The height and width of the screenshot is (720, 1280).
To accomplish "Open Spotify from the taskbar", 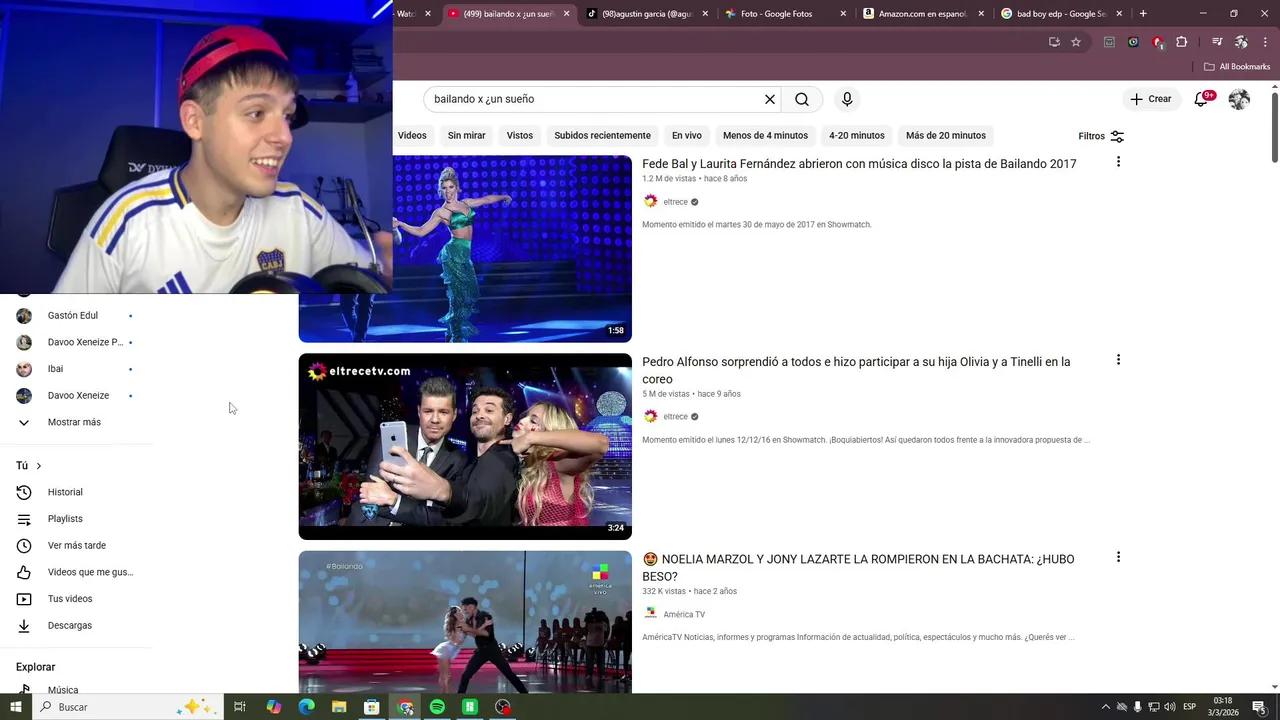I will (x=437, y=707).
